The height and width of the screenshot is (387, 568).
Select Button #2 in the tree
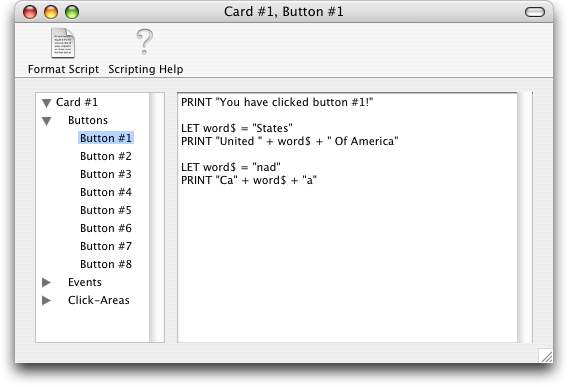coord(106,156)
